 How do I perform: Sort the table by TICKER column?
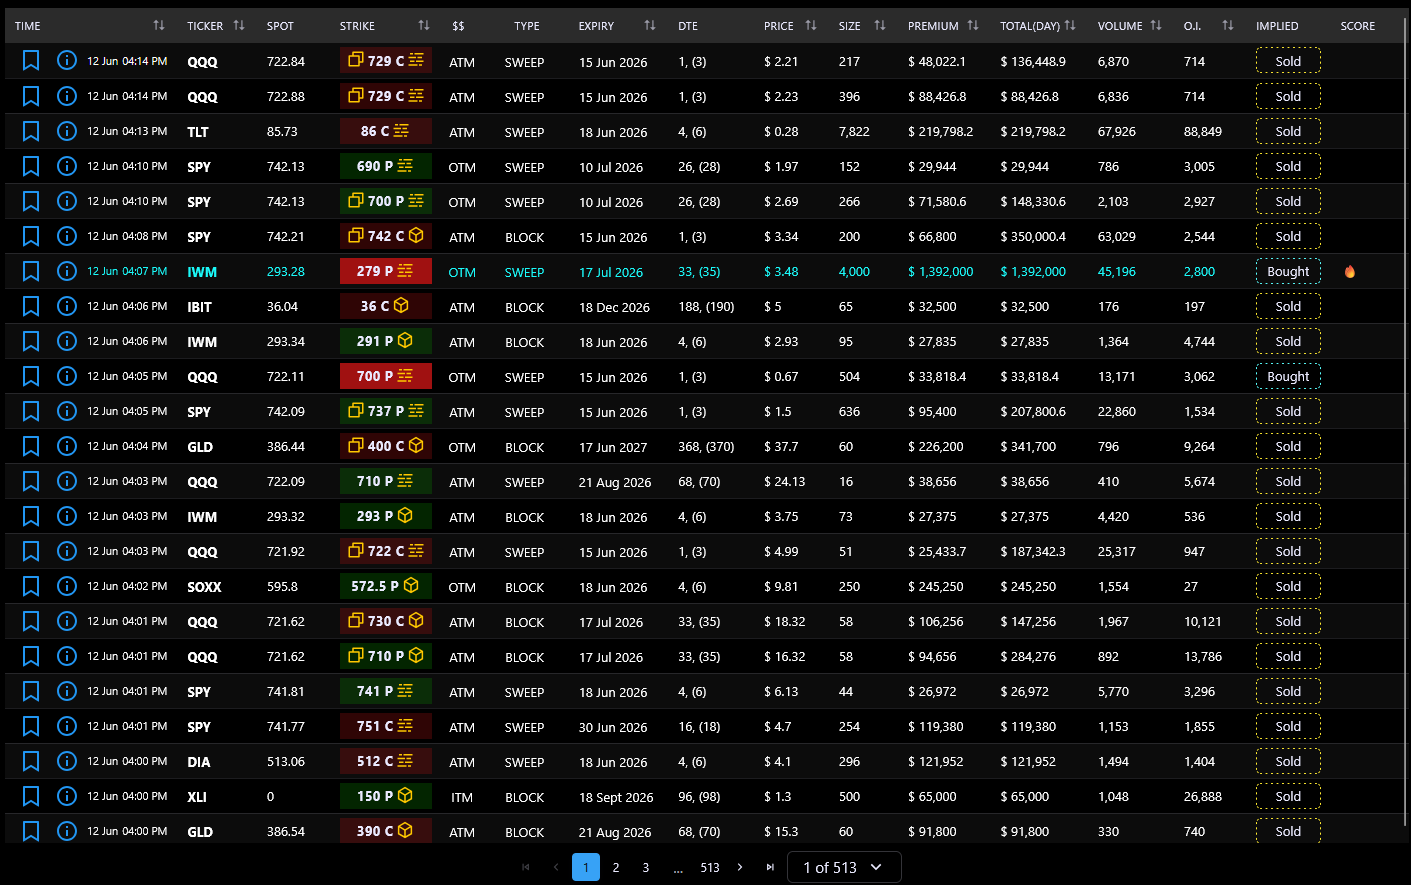(x=239, y=25)
